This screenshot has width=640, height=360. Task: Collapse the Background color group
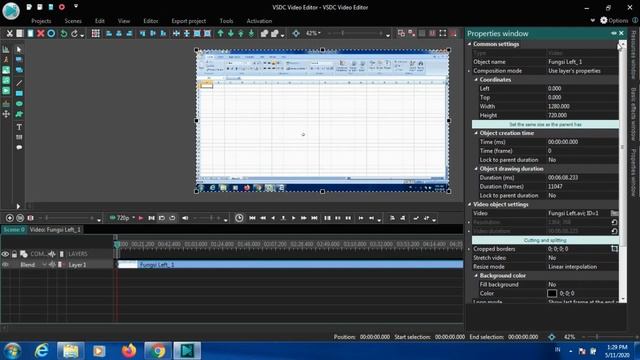point(476,276)
